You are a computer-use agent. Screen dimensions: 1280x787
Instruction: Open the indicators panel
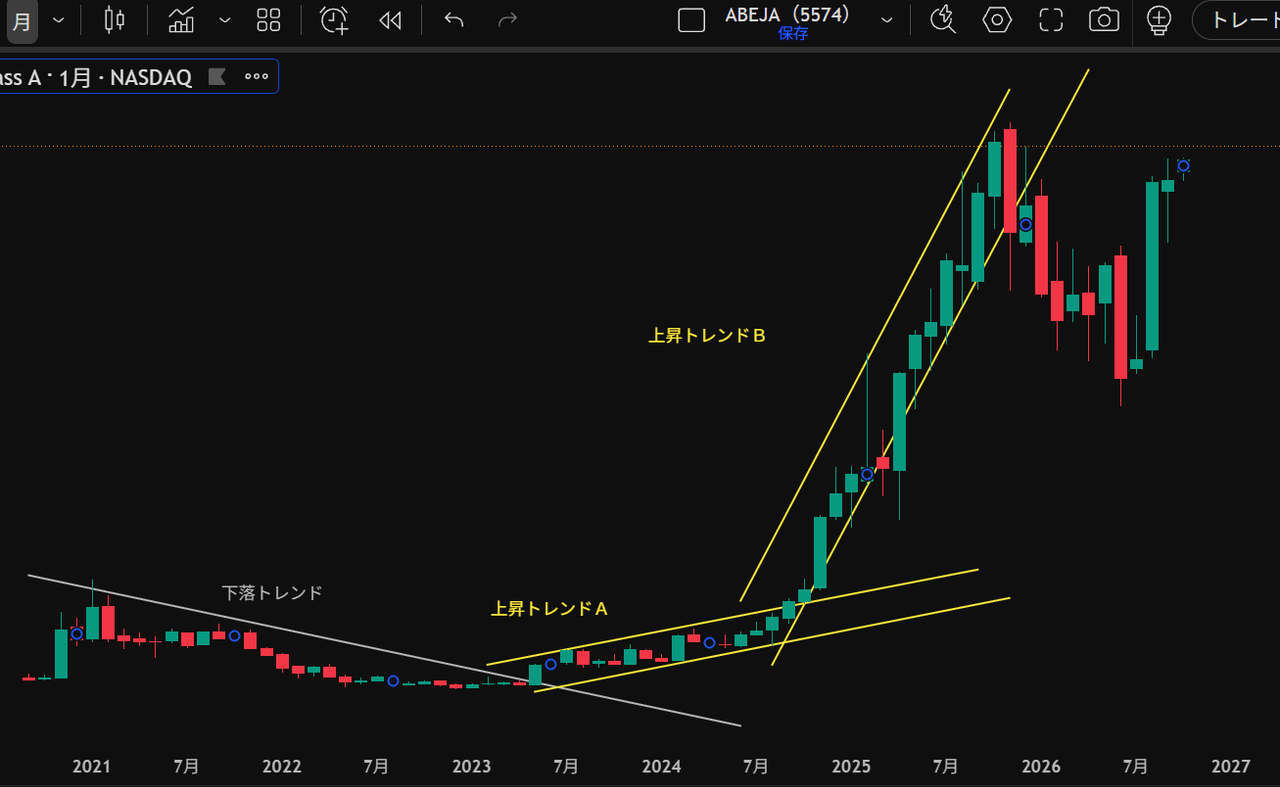click(x=181, y=20)
